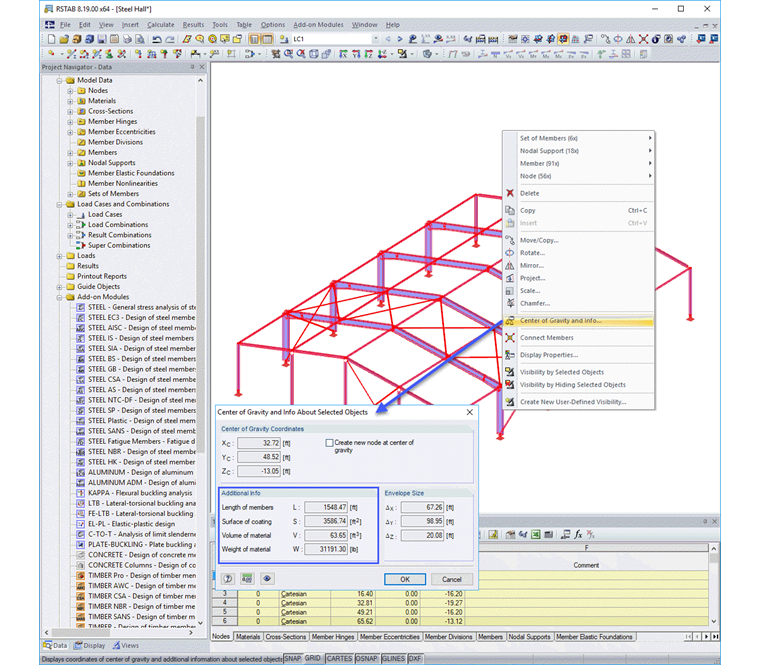
Task: Expand the Nodes tree item
Action: tap(70, 91)
